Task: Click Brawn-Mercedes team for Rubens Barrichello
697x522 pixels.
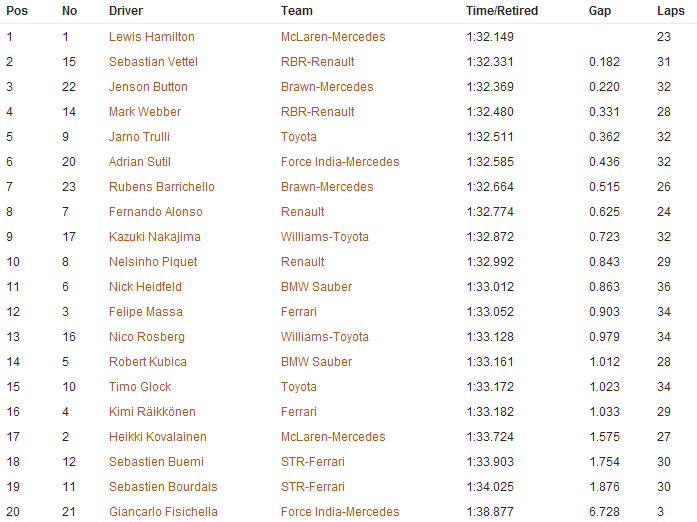Action: click(x=327, y=187)
